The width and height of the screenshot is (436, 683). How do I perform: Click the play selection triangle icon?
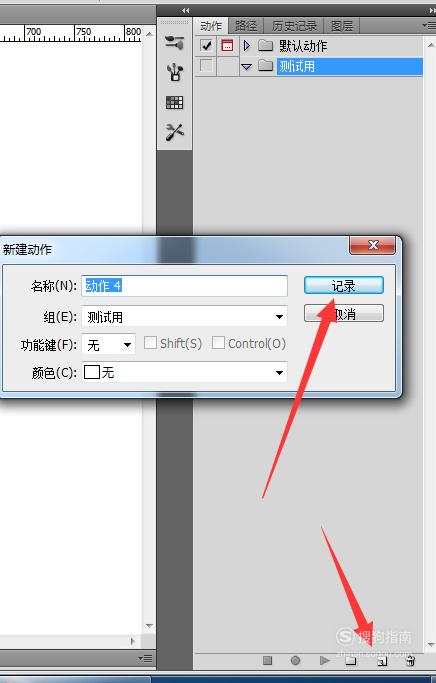pyautogui.click(x=324, y=661)
